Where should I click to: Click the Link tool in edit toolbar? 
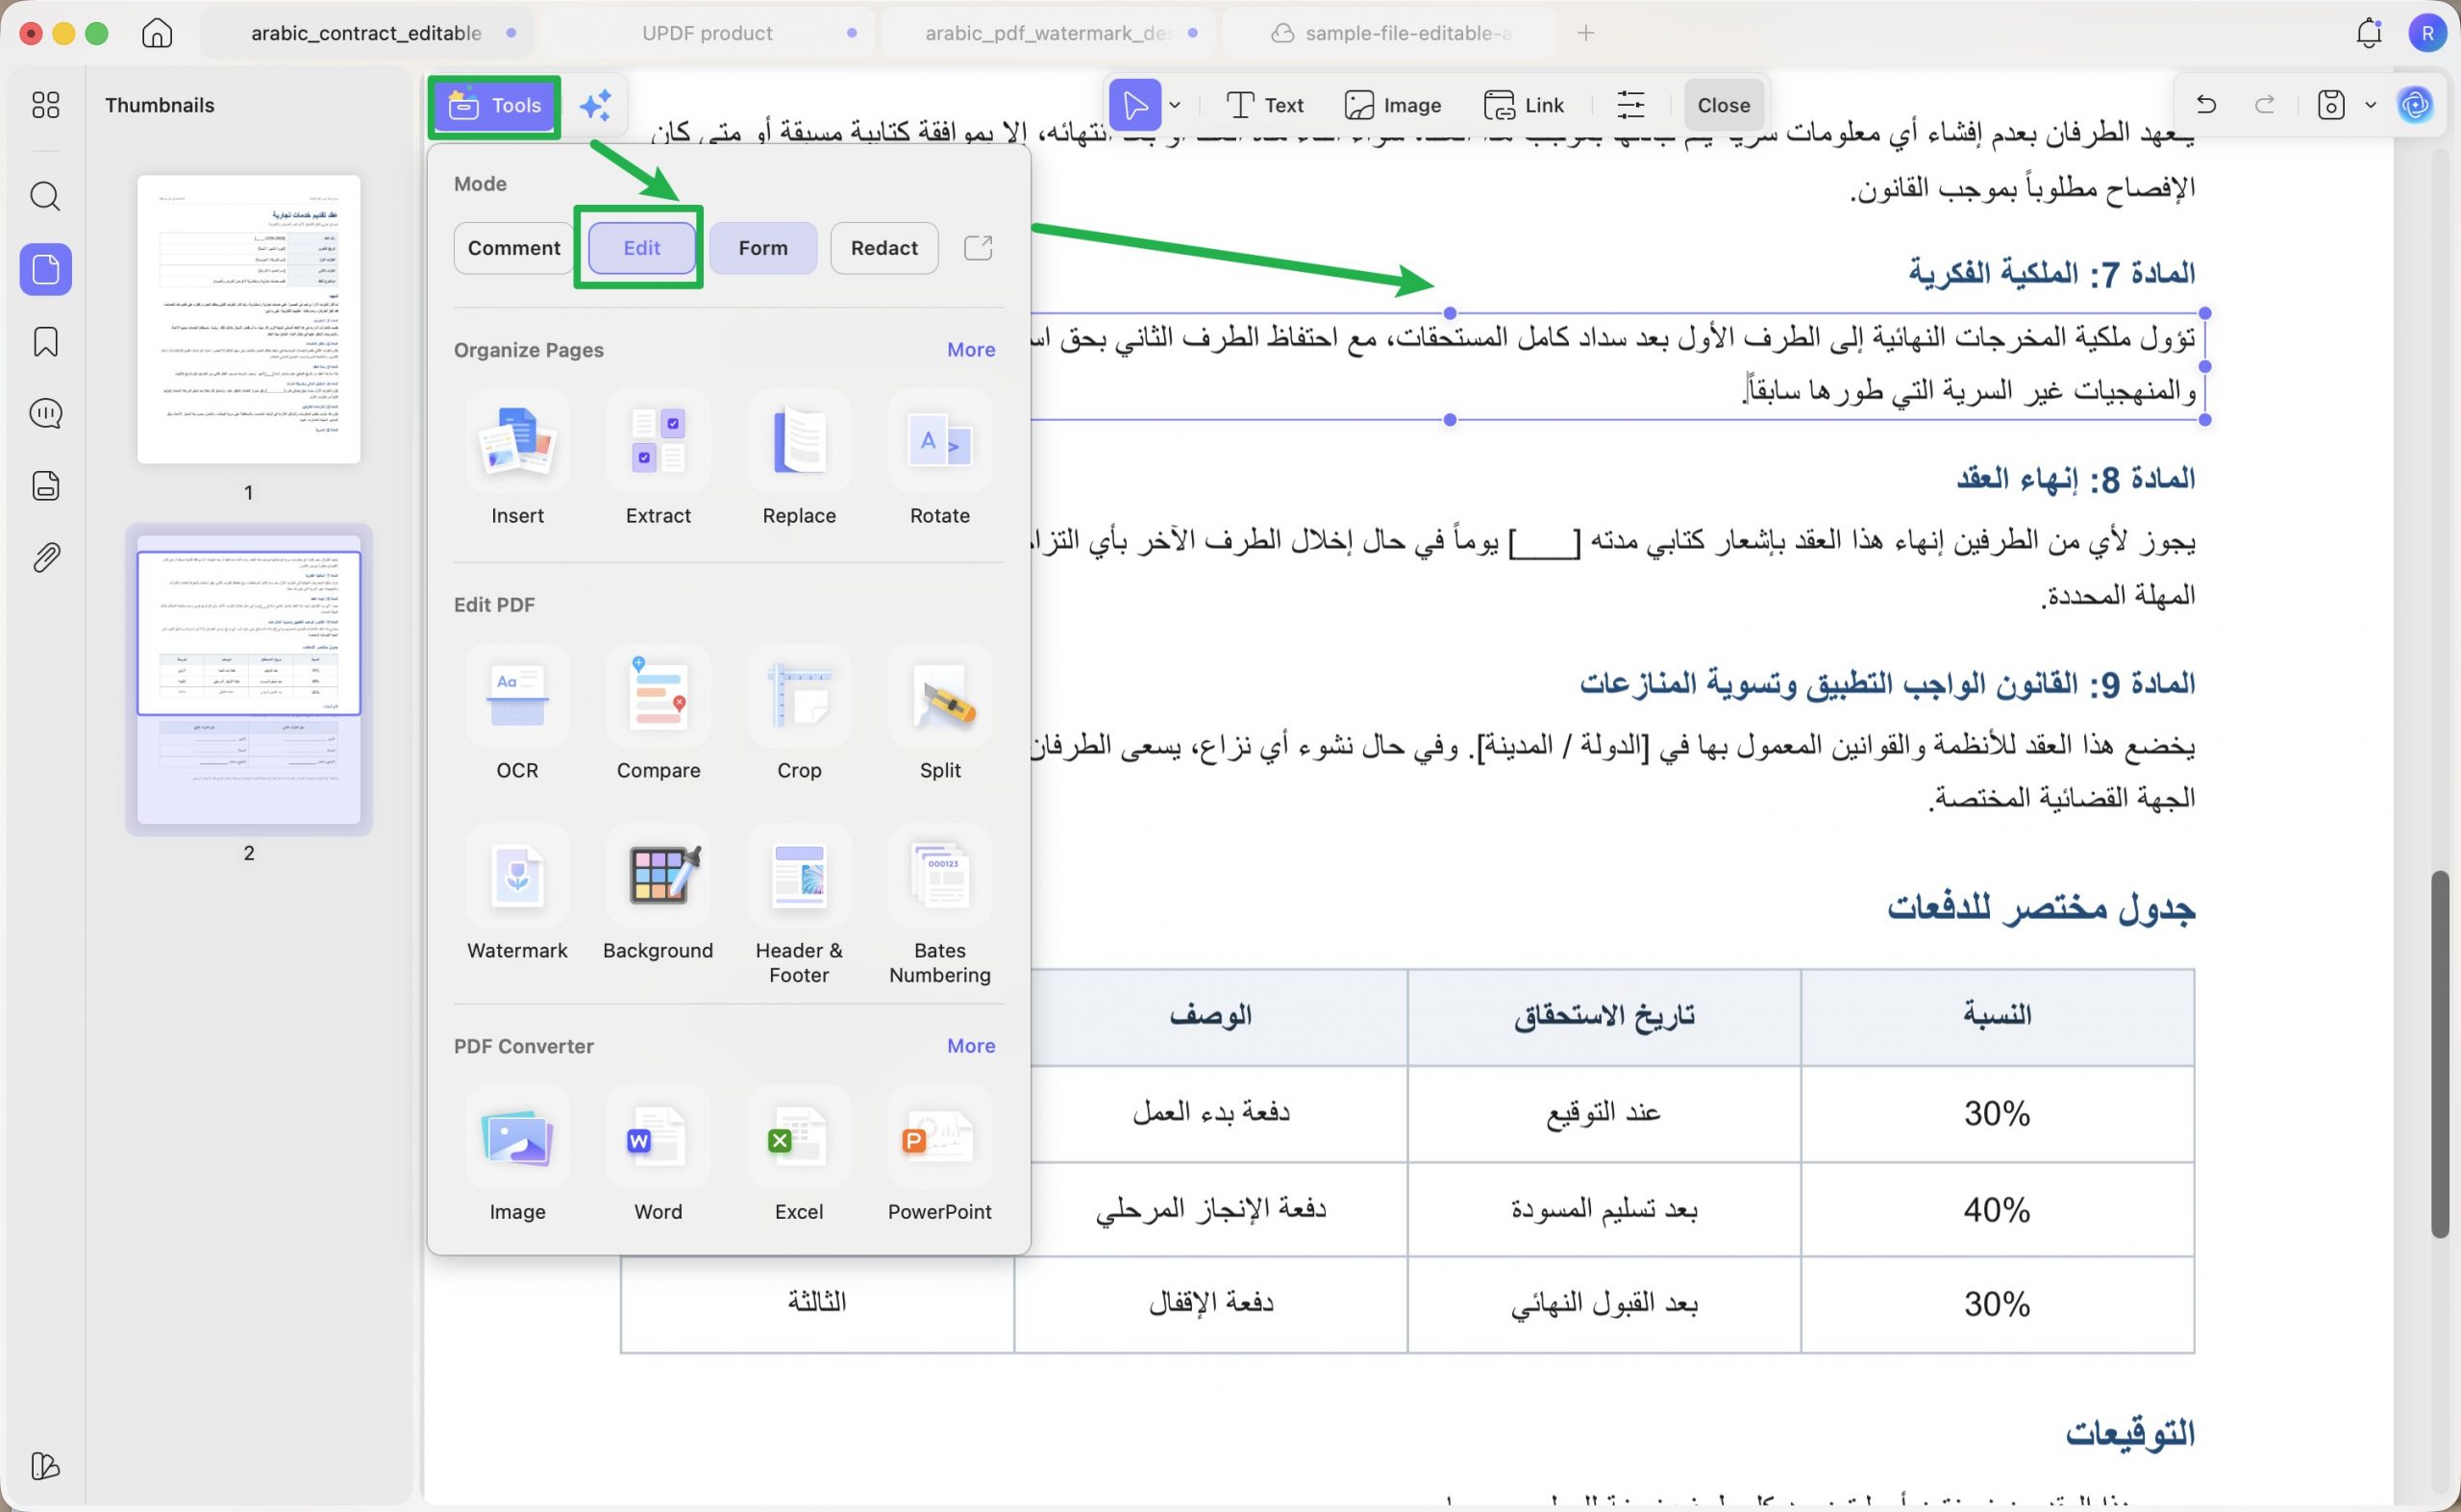(1524, 104)
